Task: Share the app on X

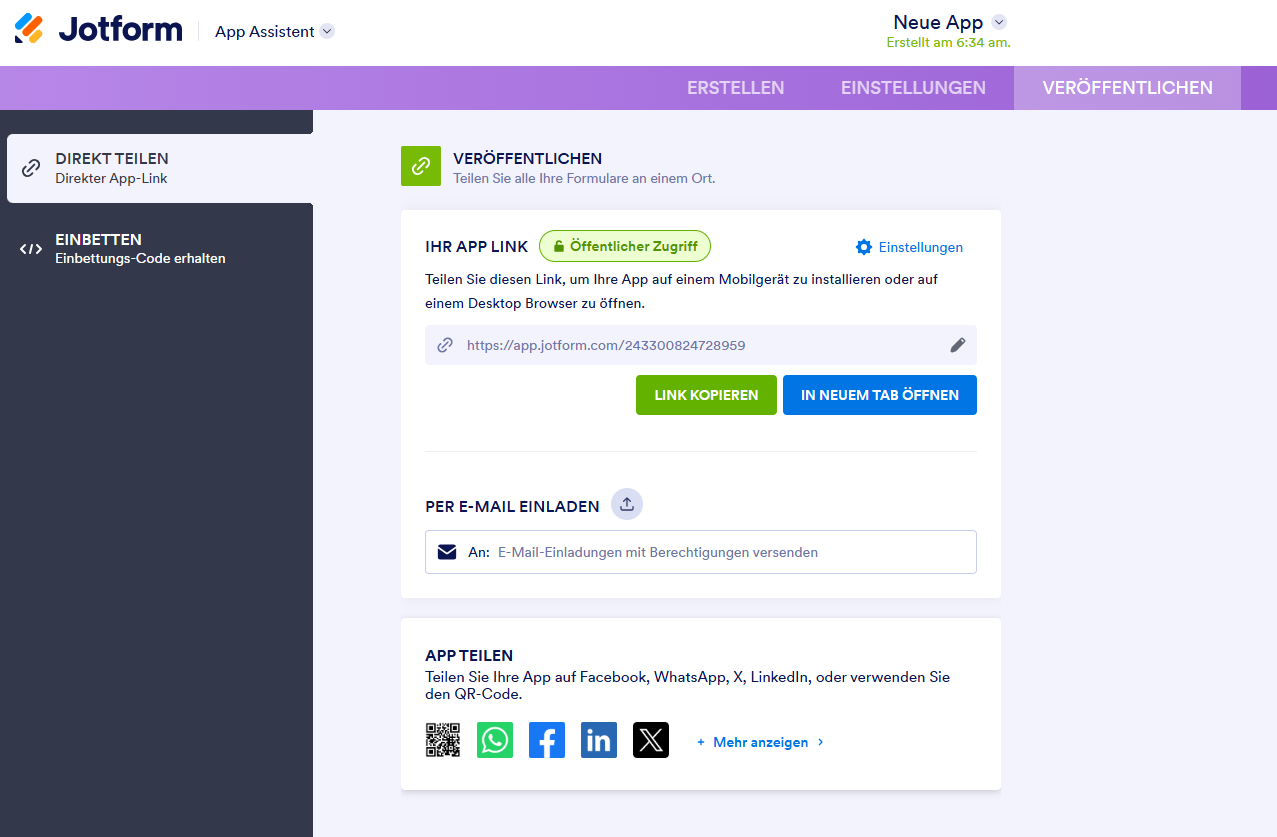Action: [651, 740]
